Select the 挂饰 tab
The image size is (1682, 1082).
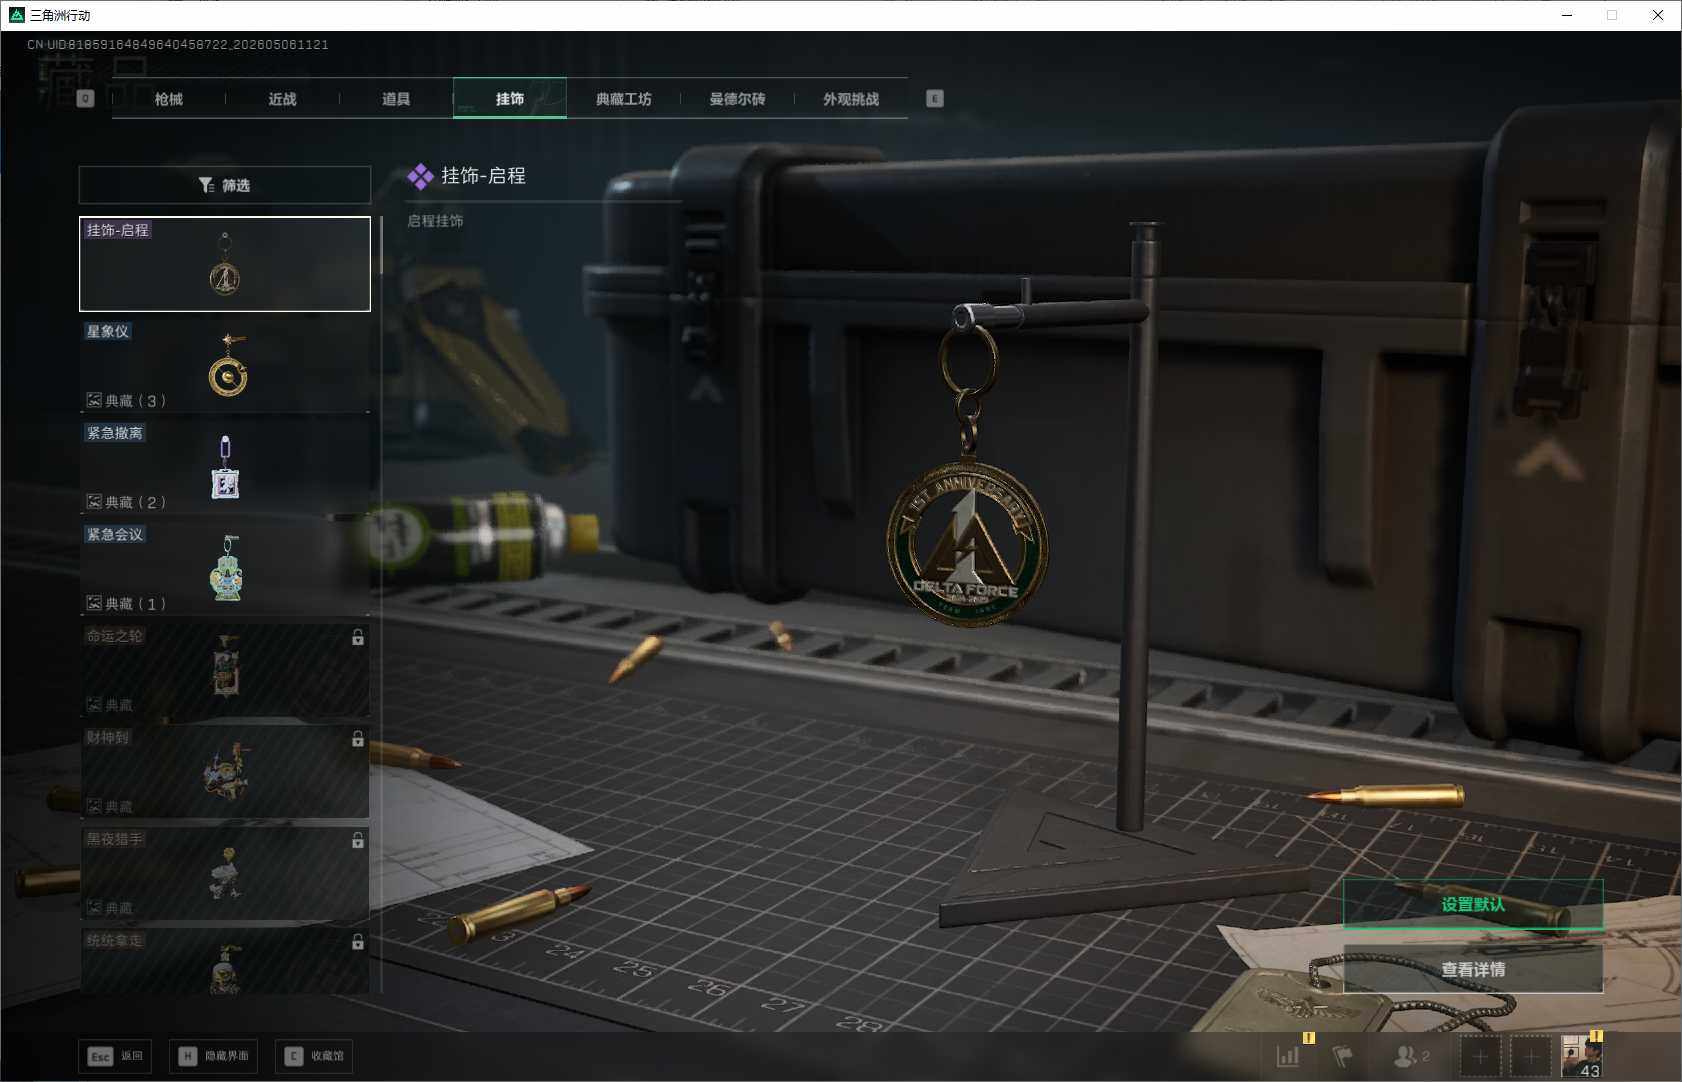[510, 99]
